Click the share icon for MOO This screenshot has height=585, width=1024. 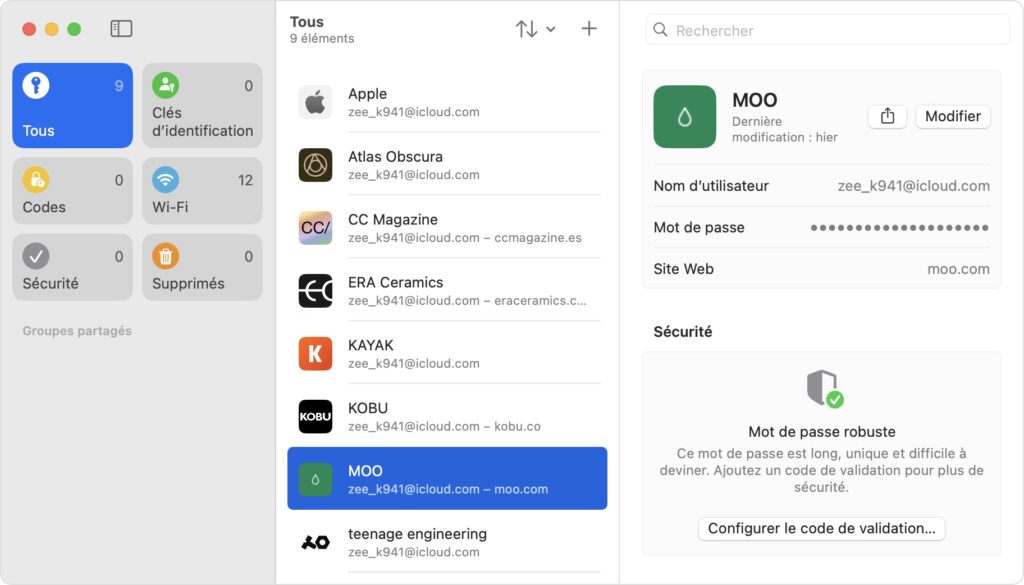(887, 116)
